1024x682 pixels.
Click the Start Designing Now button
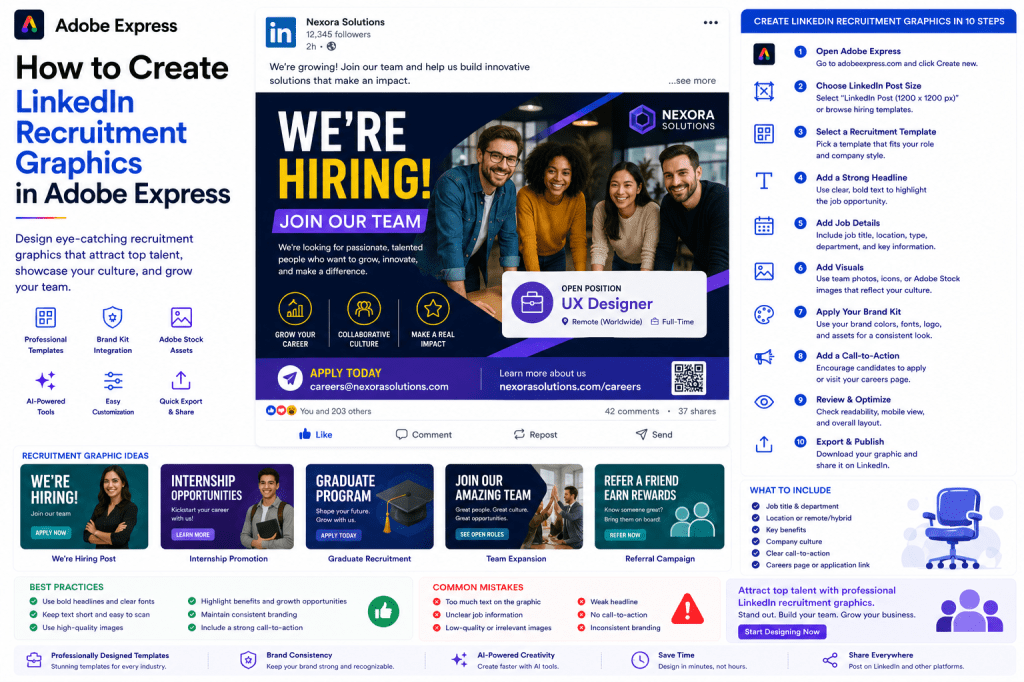(782, 632)
